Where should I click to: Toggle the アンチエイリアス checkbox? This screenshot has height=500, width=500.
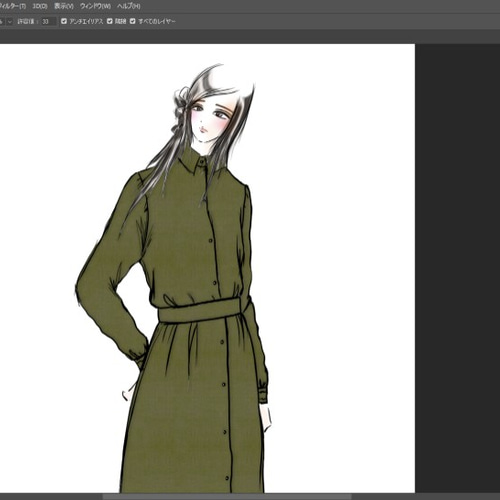pos(64,21)
